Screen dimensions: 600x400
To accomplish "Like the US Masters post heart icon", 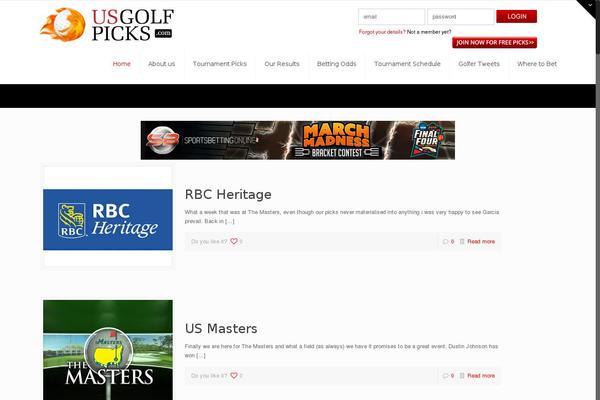I will (234, 376).
